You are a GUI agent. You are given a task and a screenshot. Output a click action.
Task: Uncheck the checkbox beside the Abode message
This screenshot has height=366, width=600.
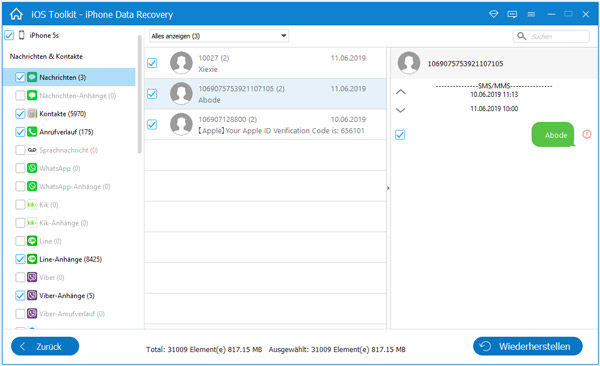coord(400,135)
